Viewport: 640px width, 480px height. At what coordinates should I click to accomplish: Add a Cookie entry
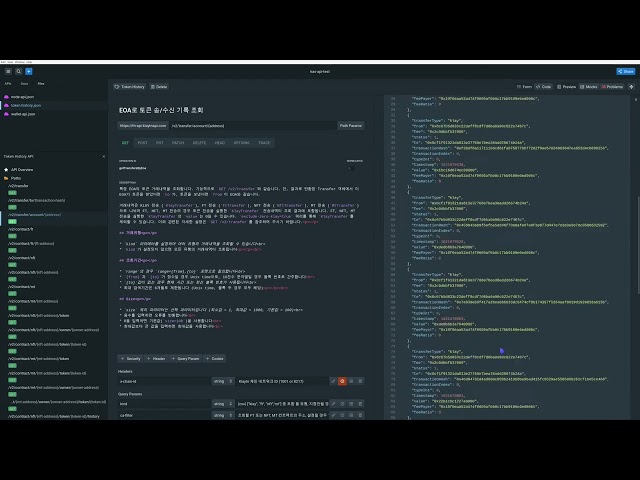pyautogui.click(x=215, y=359)
